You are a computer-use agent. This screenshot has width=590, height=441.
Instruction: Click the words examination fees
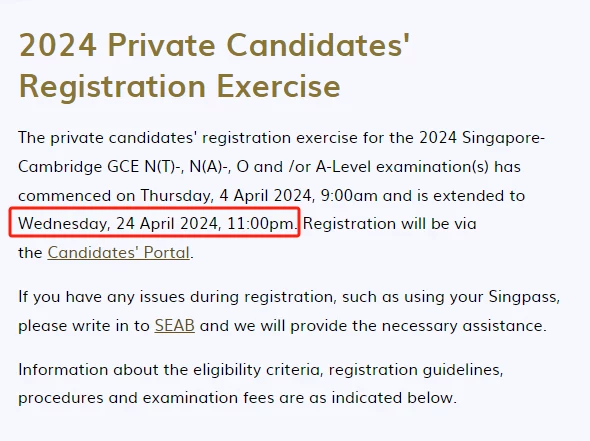[x=208, y=398]
